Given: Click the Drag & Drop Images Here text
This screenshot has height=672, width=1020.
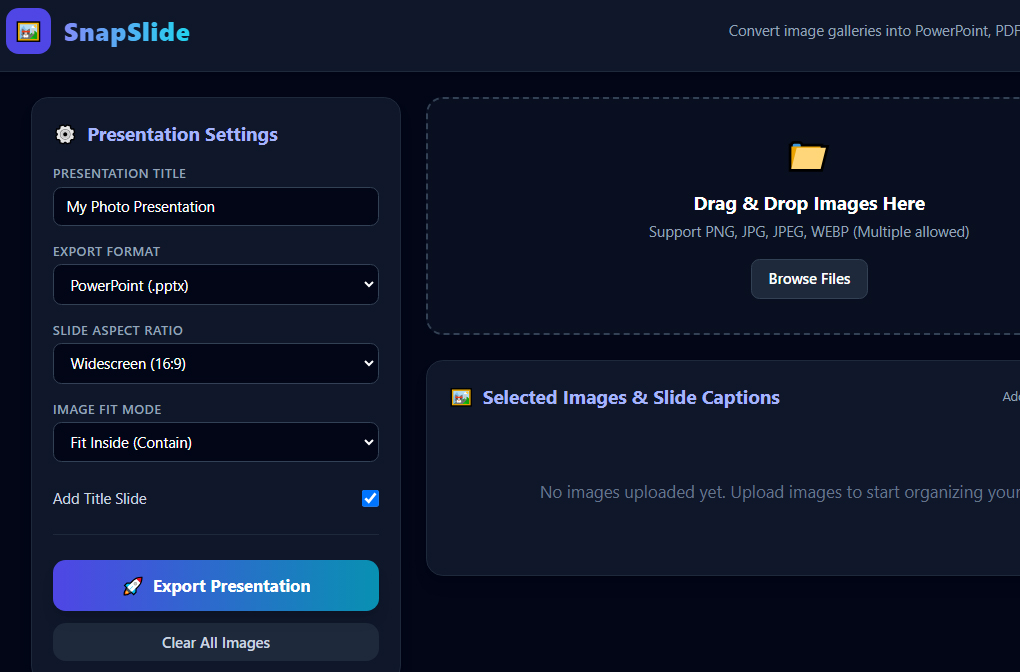Looking at the screenshot, I should [809, 204].
